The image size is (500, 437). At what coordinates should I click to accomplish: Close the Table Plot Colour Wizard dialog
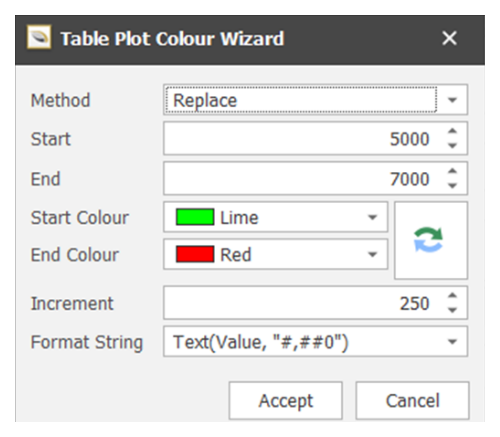(x=449, y=38)
